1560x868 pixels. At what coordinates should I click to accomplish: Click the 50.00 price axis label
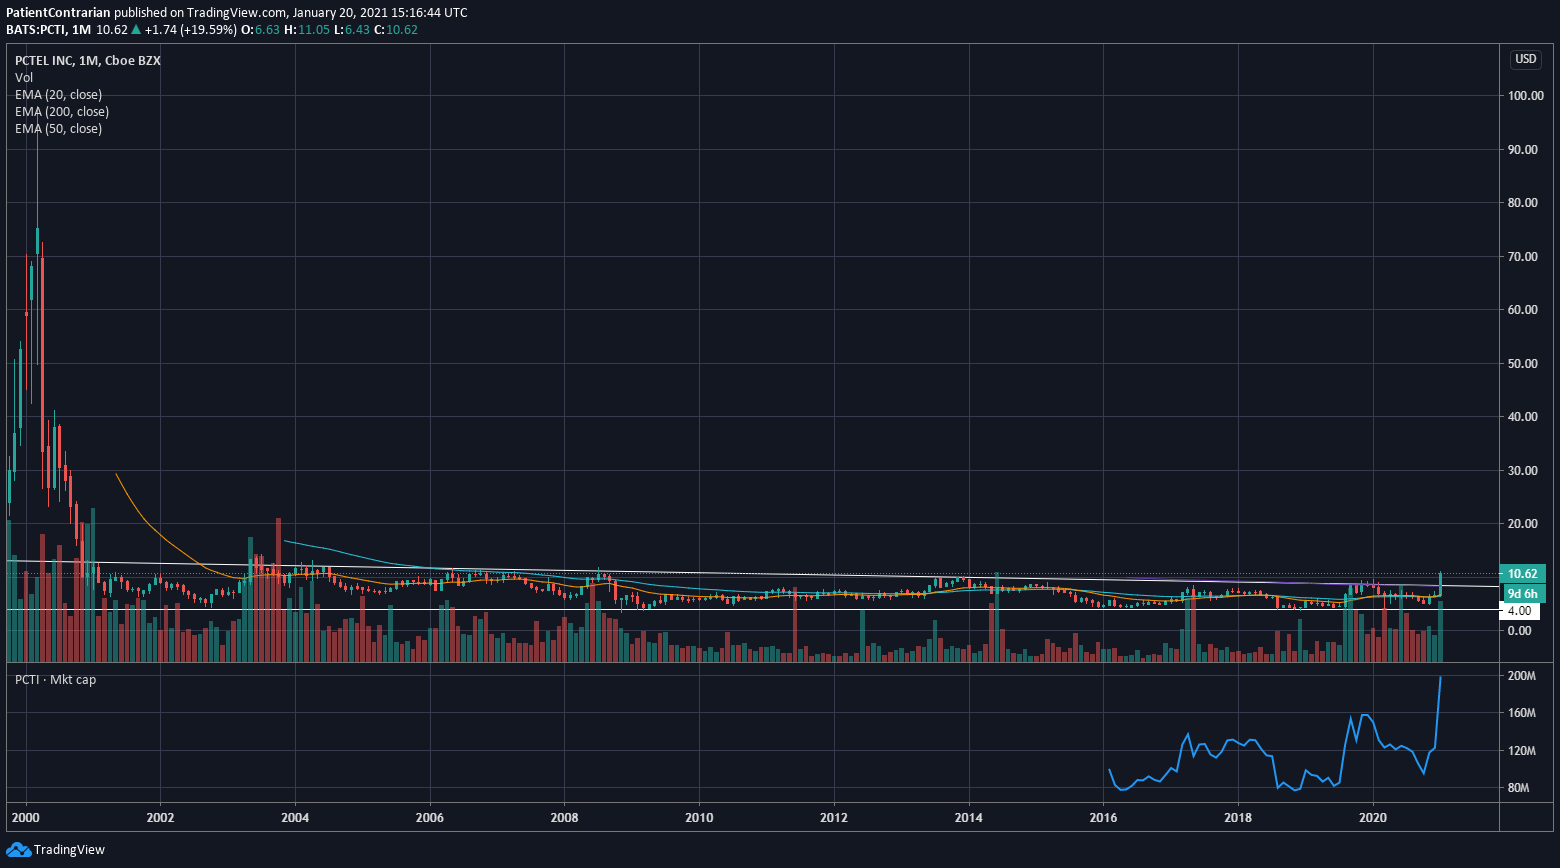coord(1523,364)
